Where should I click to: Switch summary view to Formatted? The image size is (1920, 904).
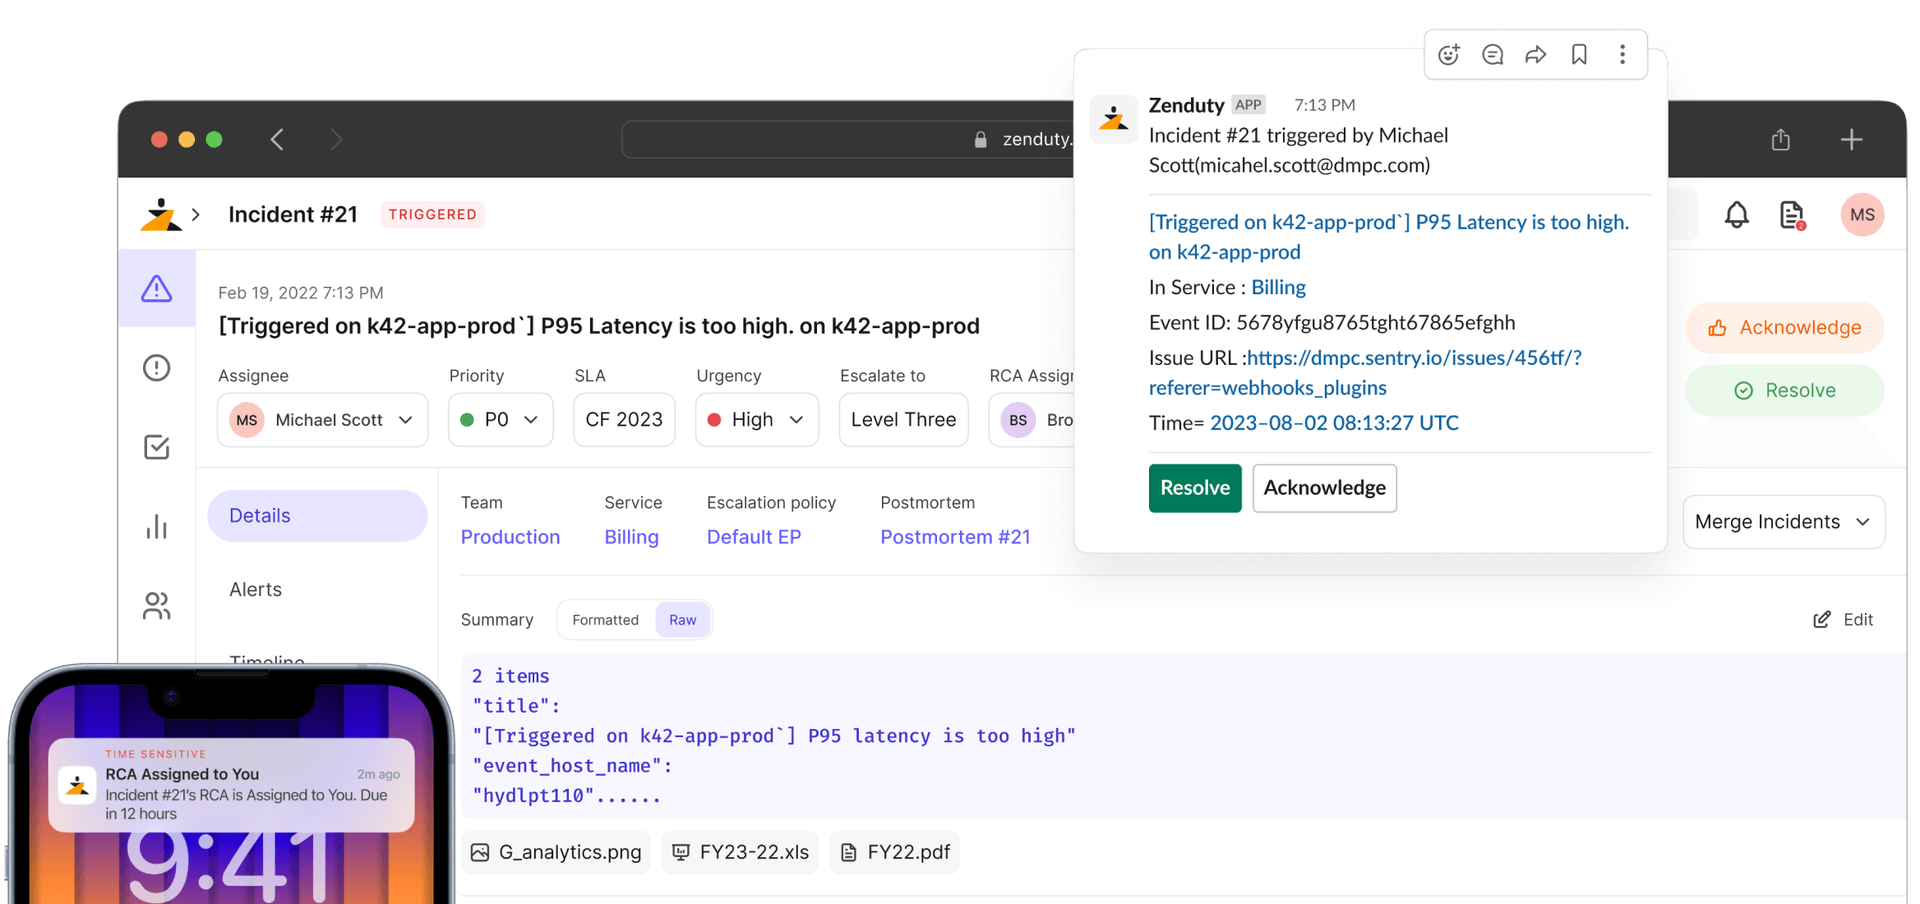605,620
